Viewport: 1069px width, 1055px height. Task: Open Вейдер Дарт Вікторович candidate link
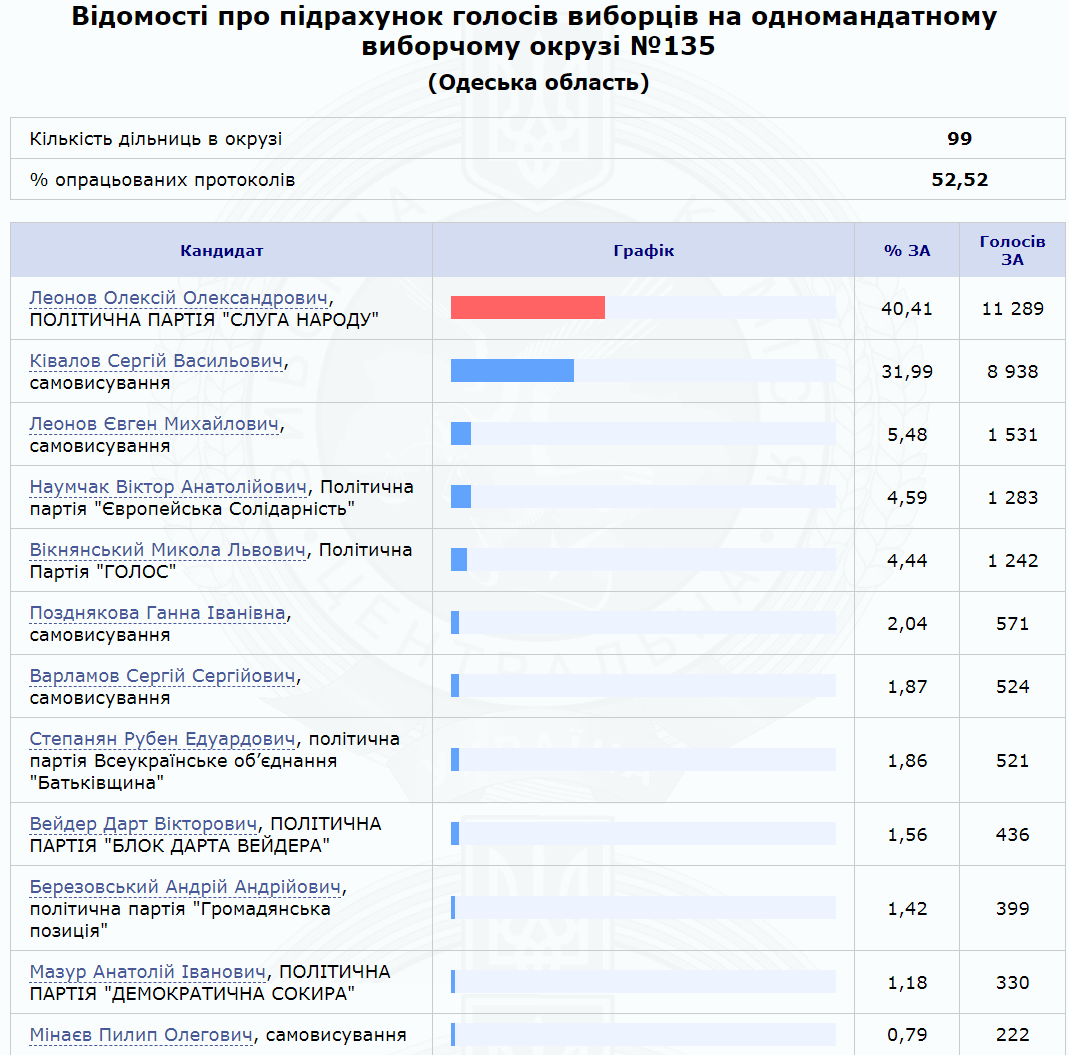click(x=144, y=824)
